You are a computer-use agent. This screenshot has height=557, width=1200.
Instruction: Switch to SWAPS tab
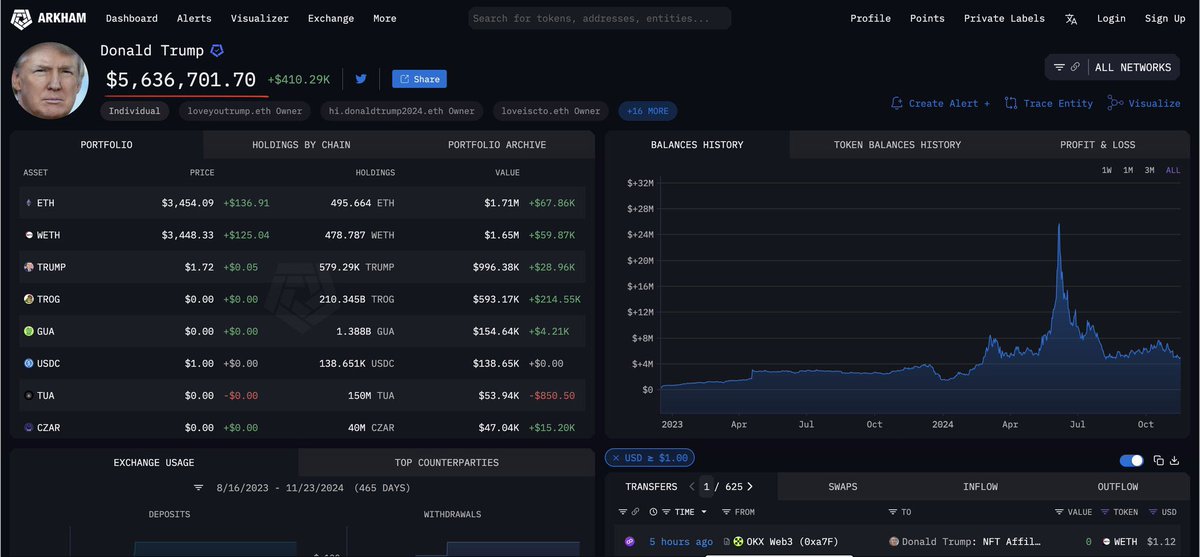point(842,487)
